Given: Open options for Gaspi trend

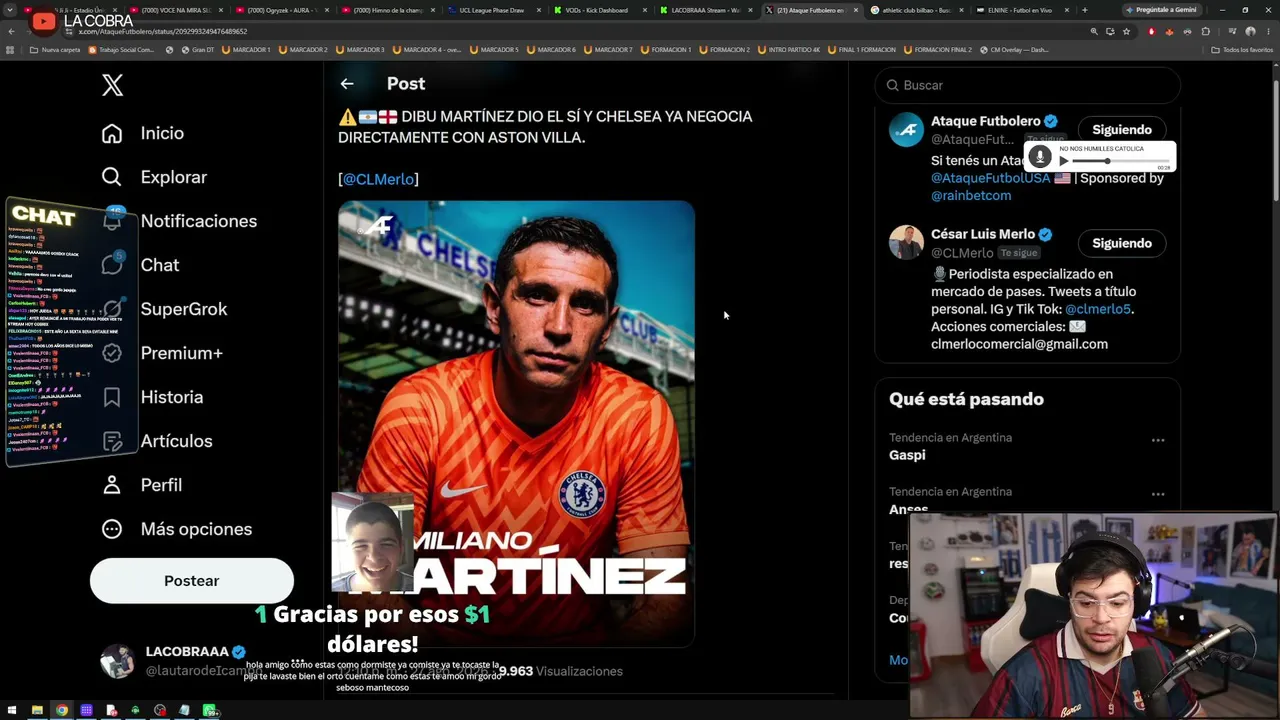Looking at the screenshot, I should point(1158,440).
